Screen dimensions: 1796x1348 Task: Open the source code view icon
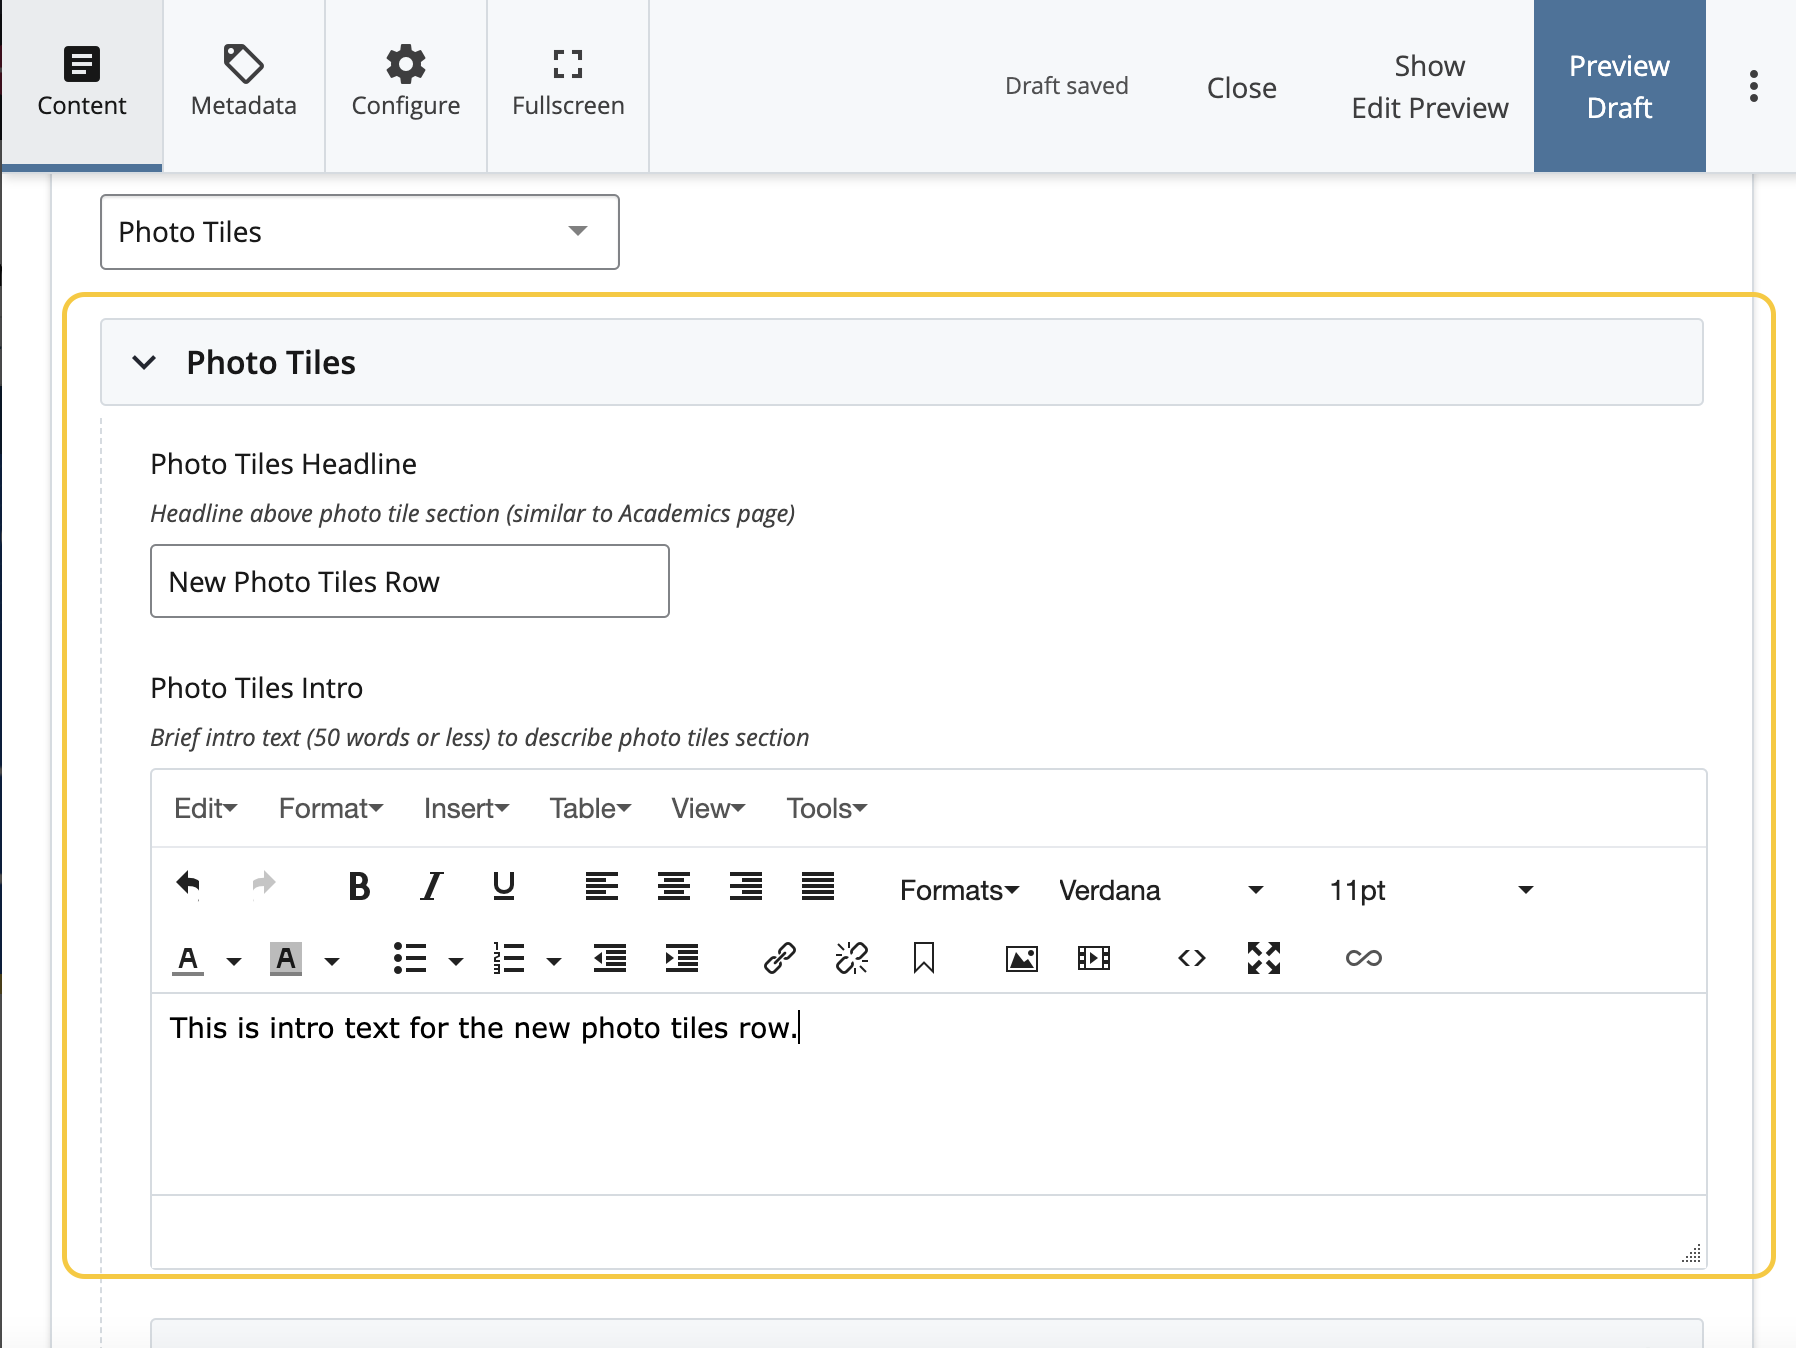tap(1192, 958)
